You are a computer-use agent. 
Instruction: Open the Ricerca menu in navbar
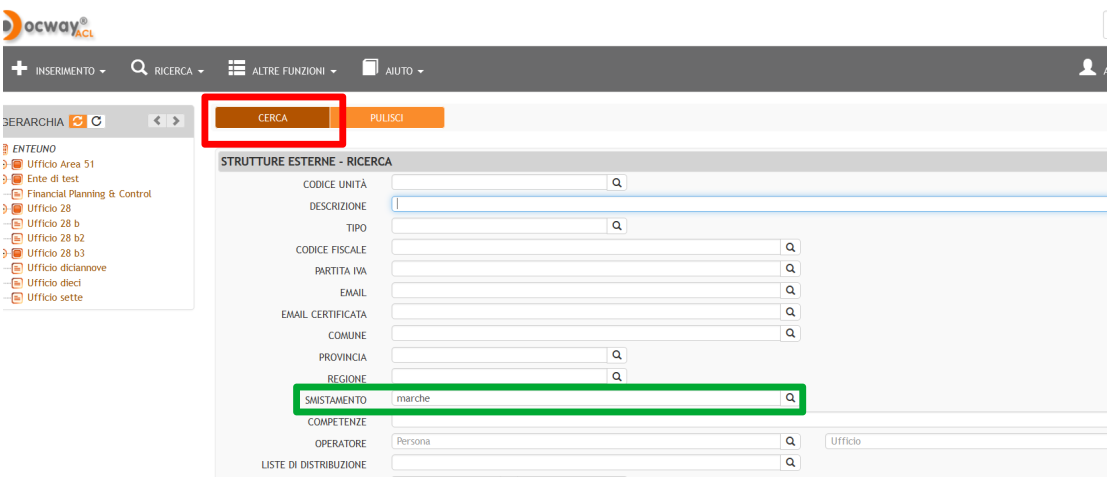(x=168, y=71)
